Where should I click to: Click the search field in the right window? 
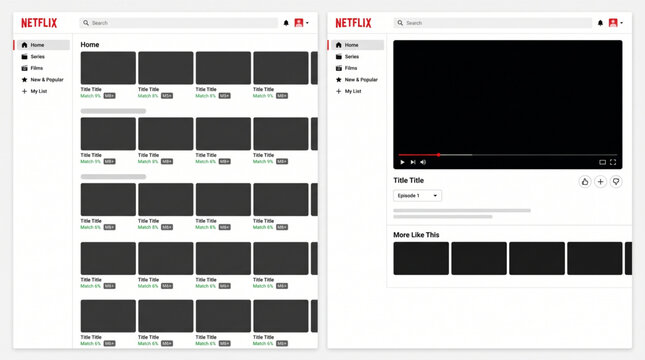click(493, 23)
